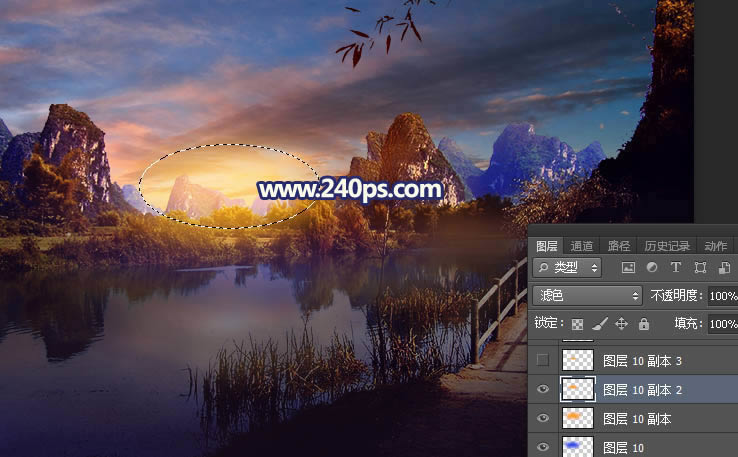Lock image pixels brush icon
This screenshot has width=738, height=457.
point(599,324)
